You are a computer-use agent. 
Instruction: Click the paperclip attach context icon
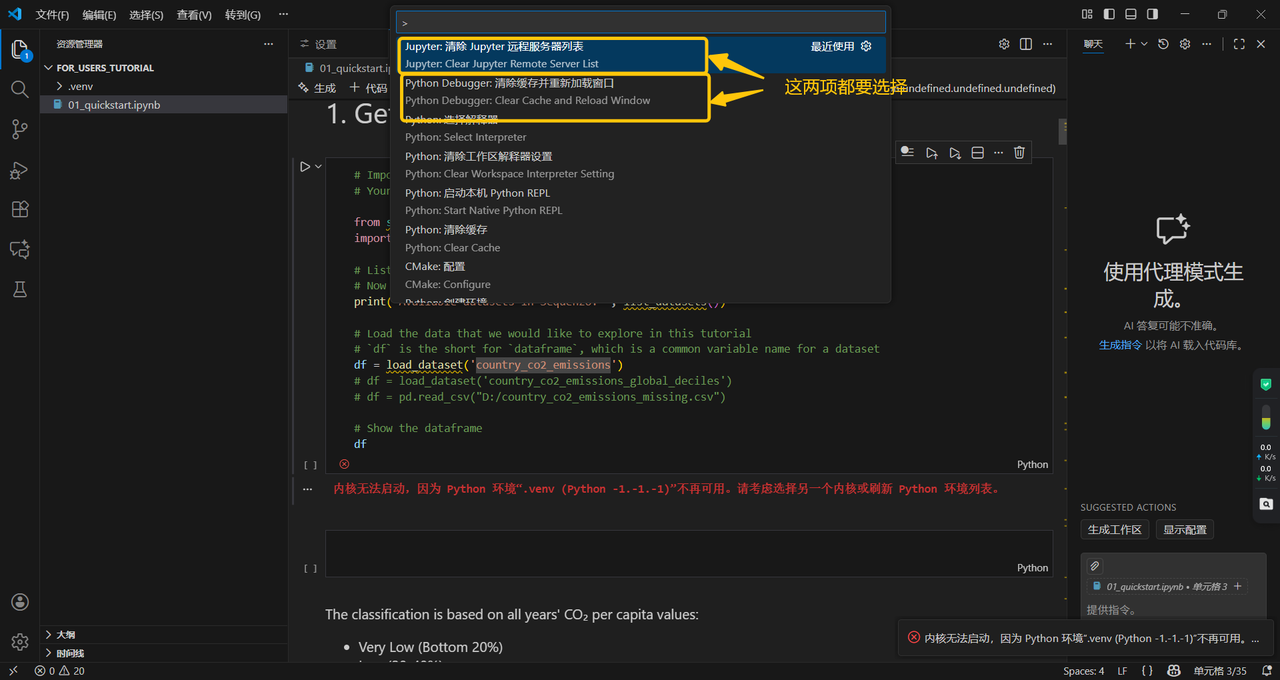(x=1095, y=566)
